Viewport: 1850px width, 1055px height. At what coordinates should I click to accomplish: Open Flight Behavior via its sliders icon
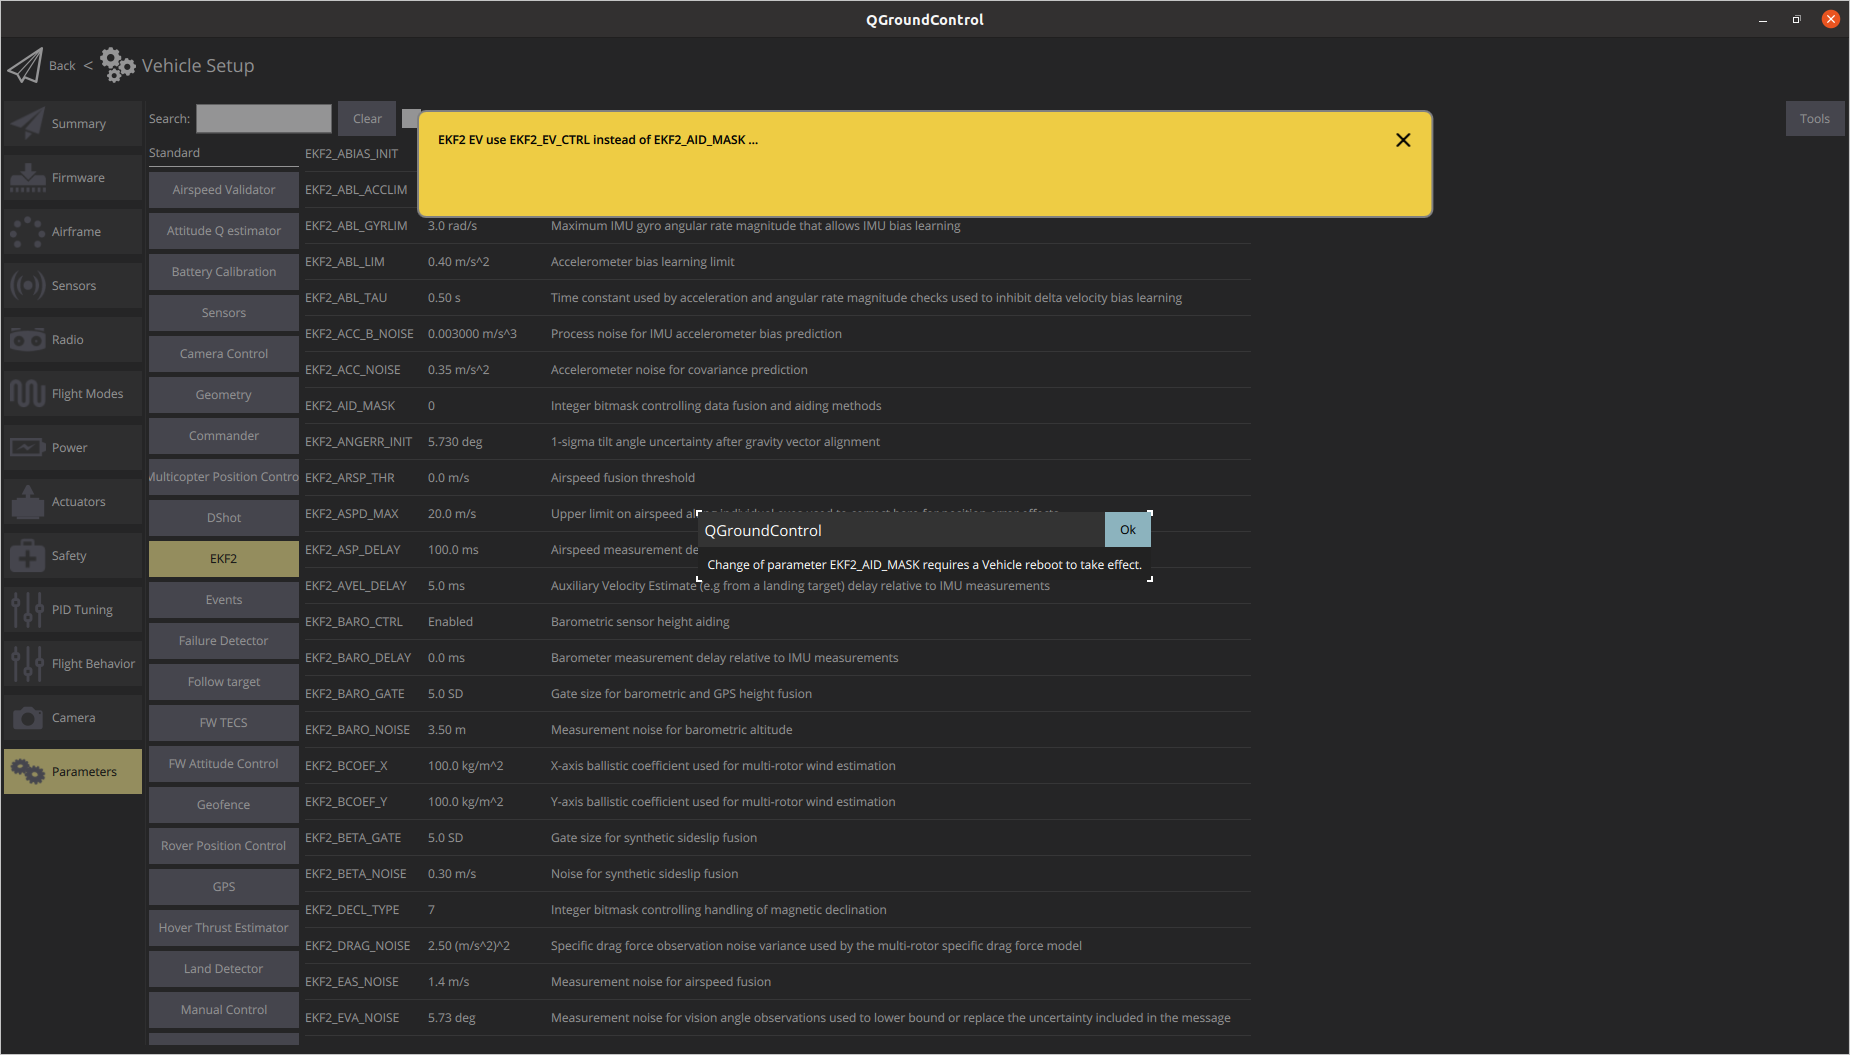[x=28, y=663]
